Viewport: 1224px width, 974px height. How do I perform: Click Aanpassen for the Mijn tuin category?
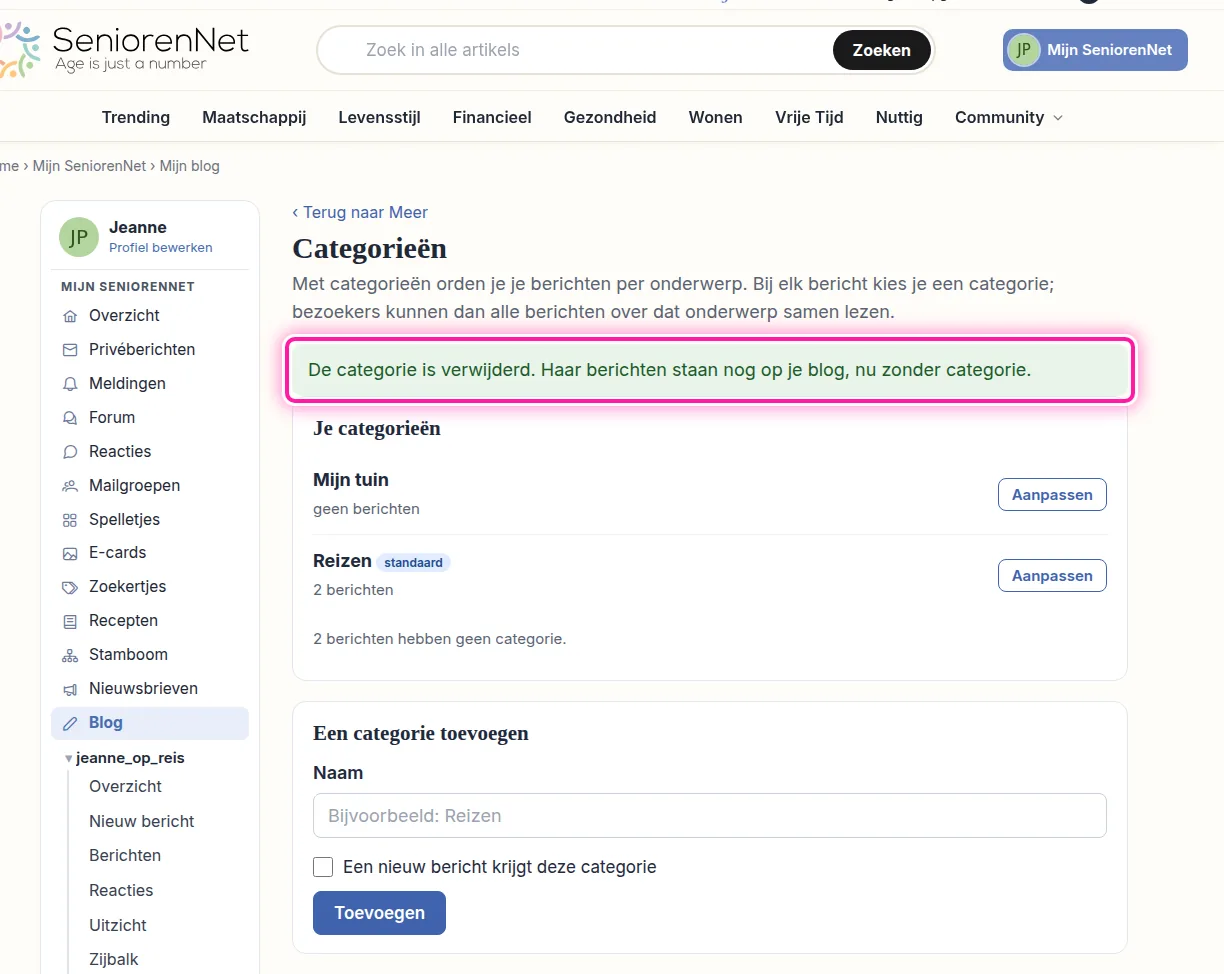(1052, 495)
